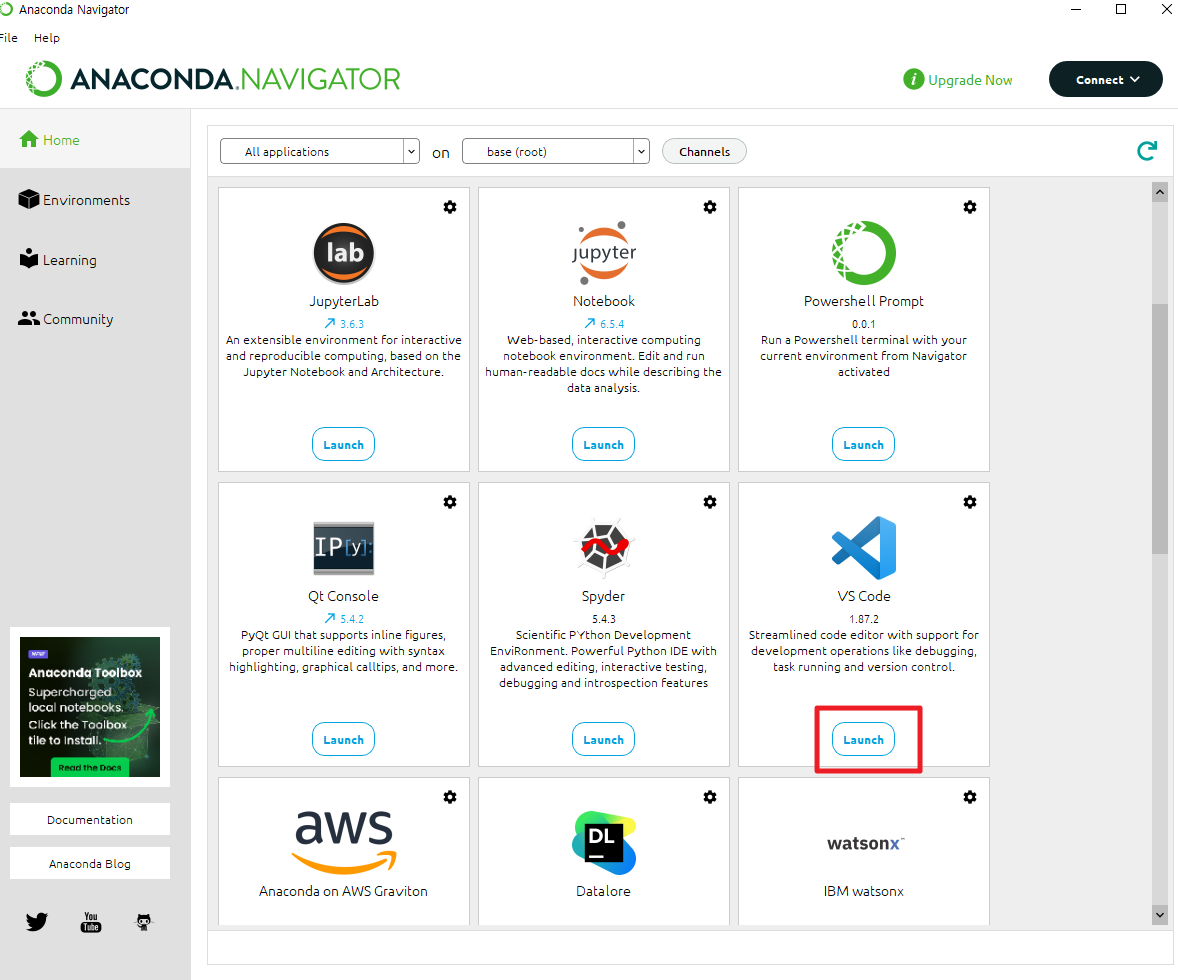Open settings gear on Qt Console tile
Image resolution: width=1178 pixels, height=980 pixels.
pyautogui.click(x=450, y=502)
